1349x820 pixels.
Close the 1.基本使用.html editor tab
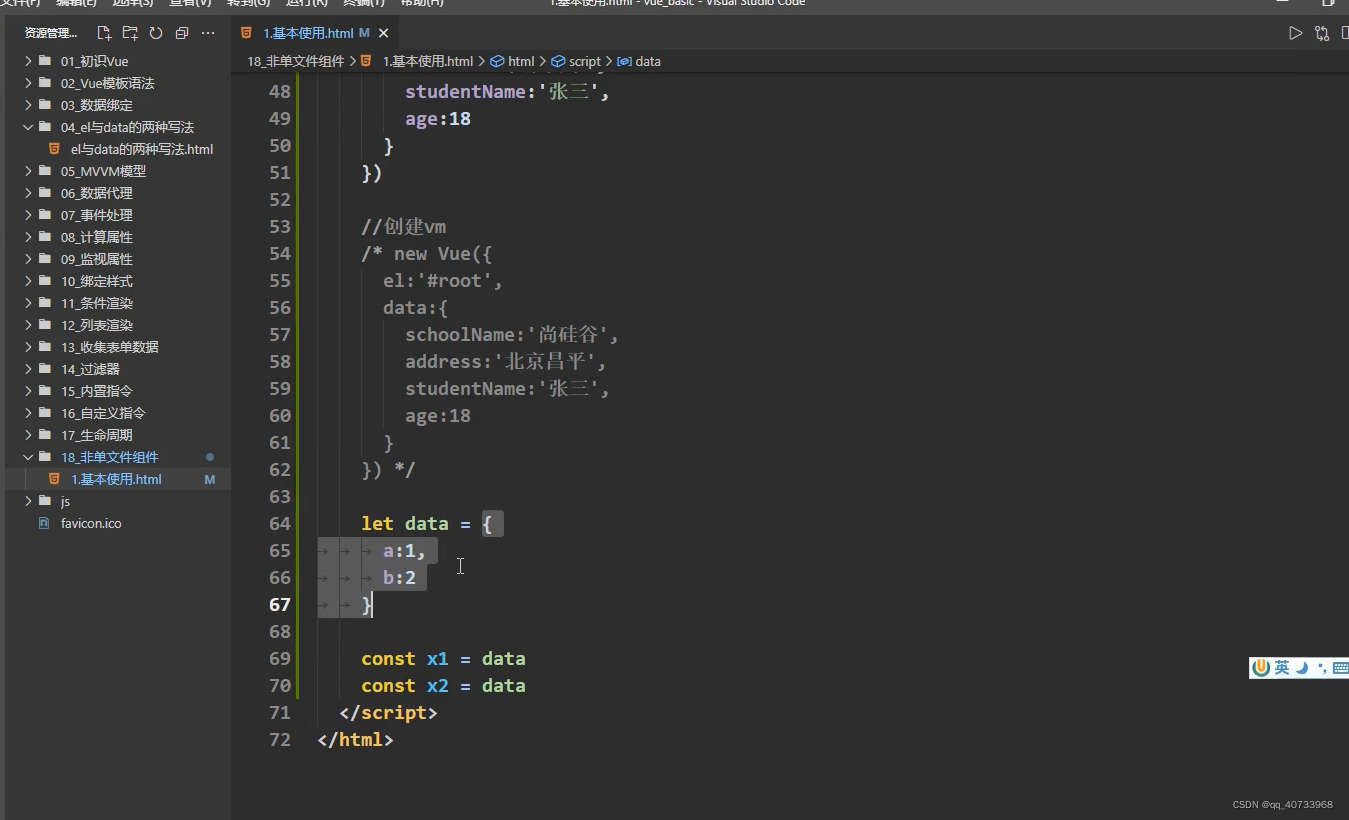(x=383, y=33)
